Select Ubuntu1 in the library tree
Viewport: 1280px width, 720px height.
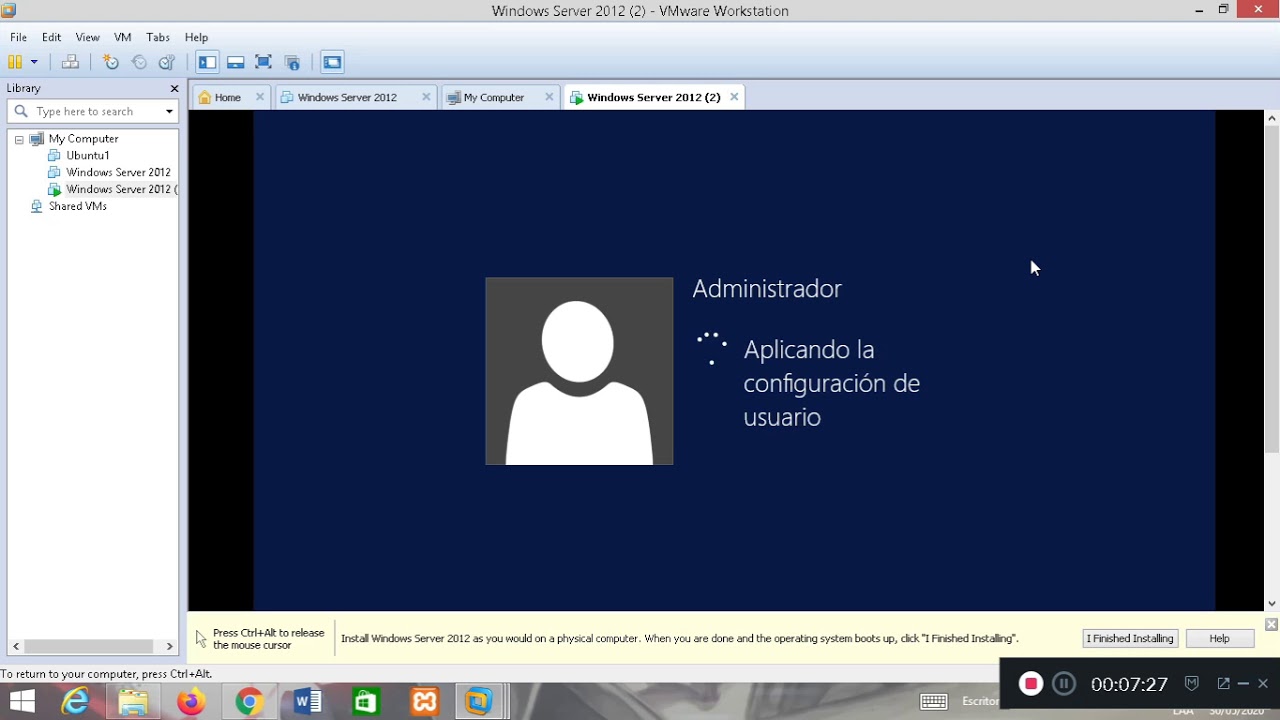88,155
